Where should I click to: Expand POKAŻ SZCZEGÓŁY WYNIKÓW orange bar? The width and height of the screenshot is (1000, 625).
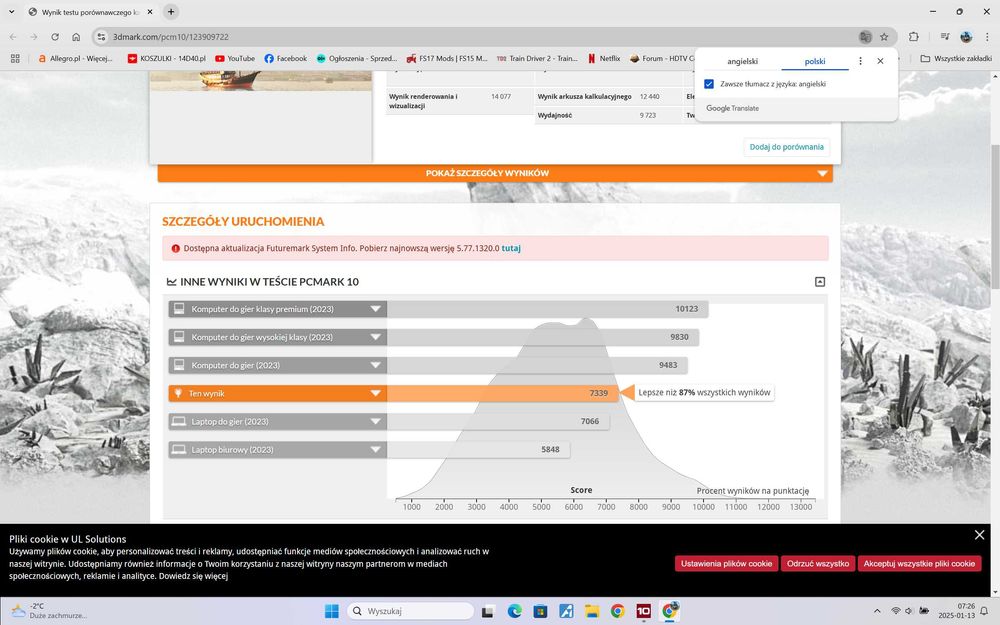click(x=495, y=173)
